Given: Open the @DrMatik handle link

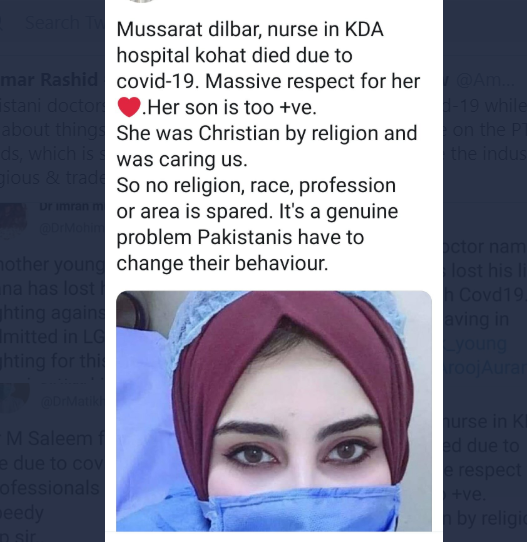Looking at the screenshot, I should point(73,402).
